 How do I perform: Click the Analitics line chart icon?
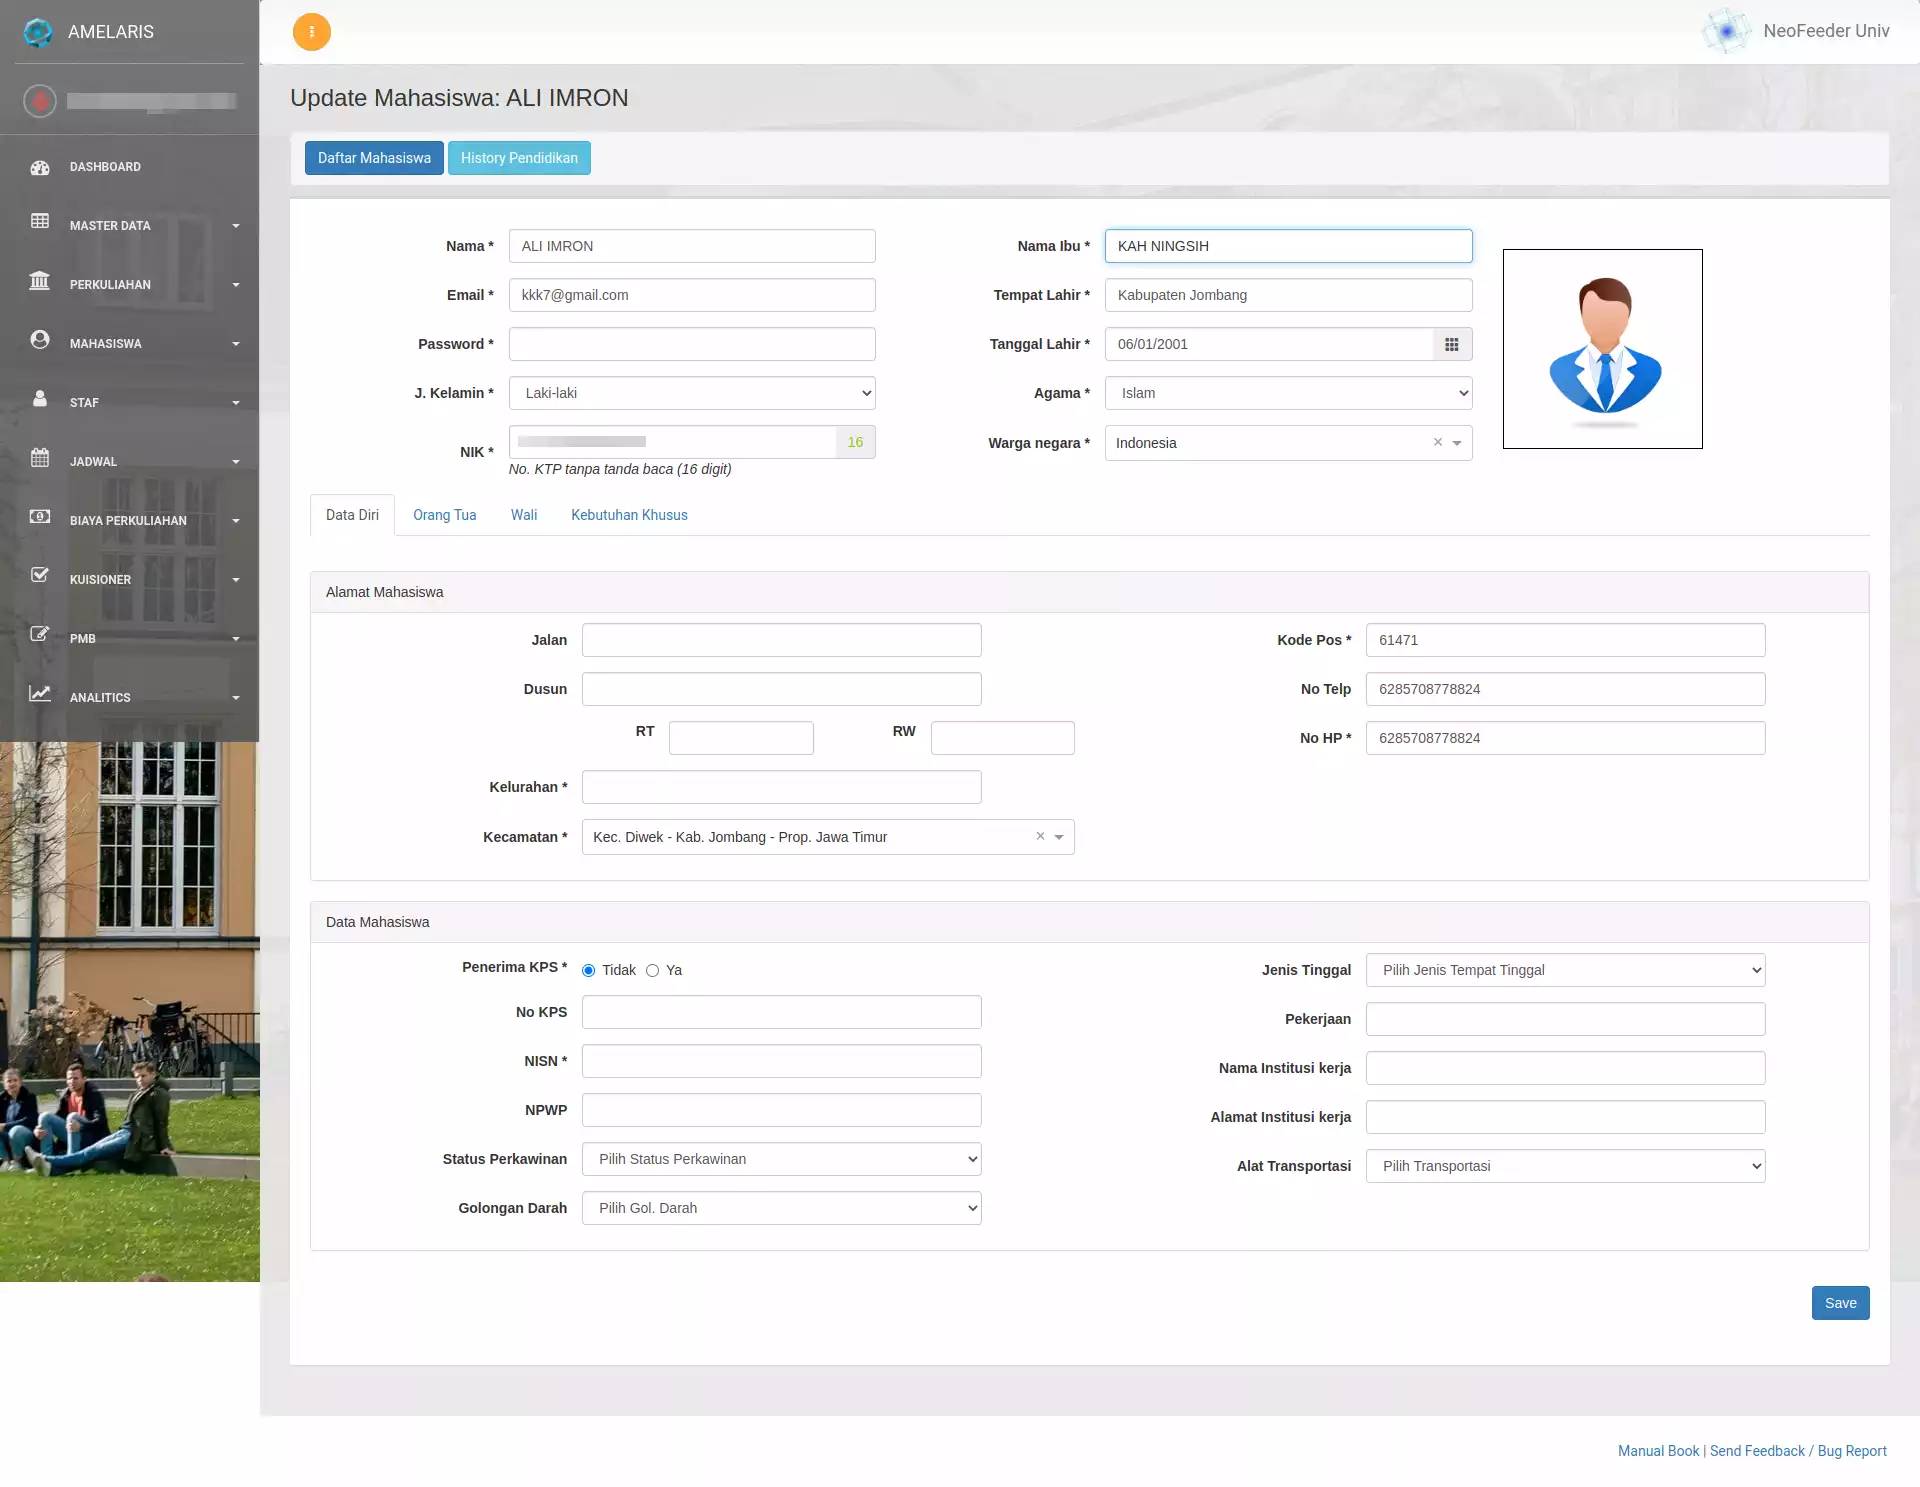pos(40,693)
